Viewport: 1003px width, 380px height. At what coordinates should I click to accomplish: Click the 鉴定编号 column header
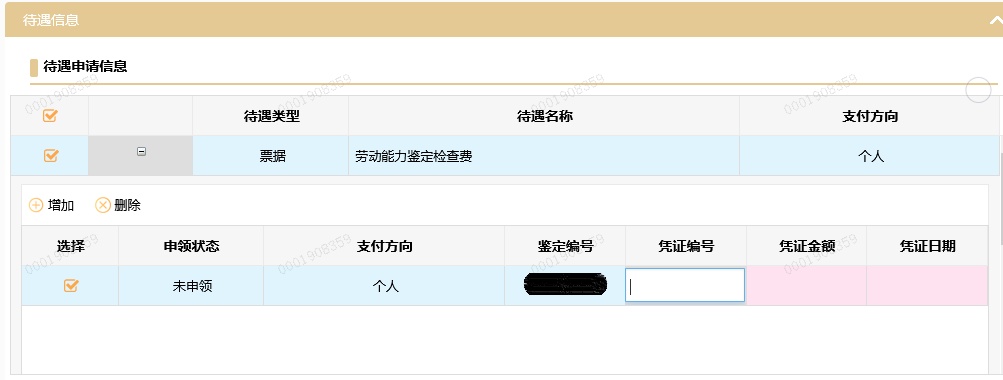(565, 246)
